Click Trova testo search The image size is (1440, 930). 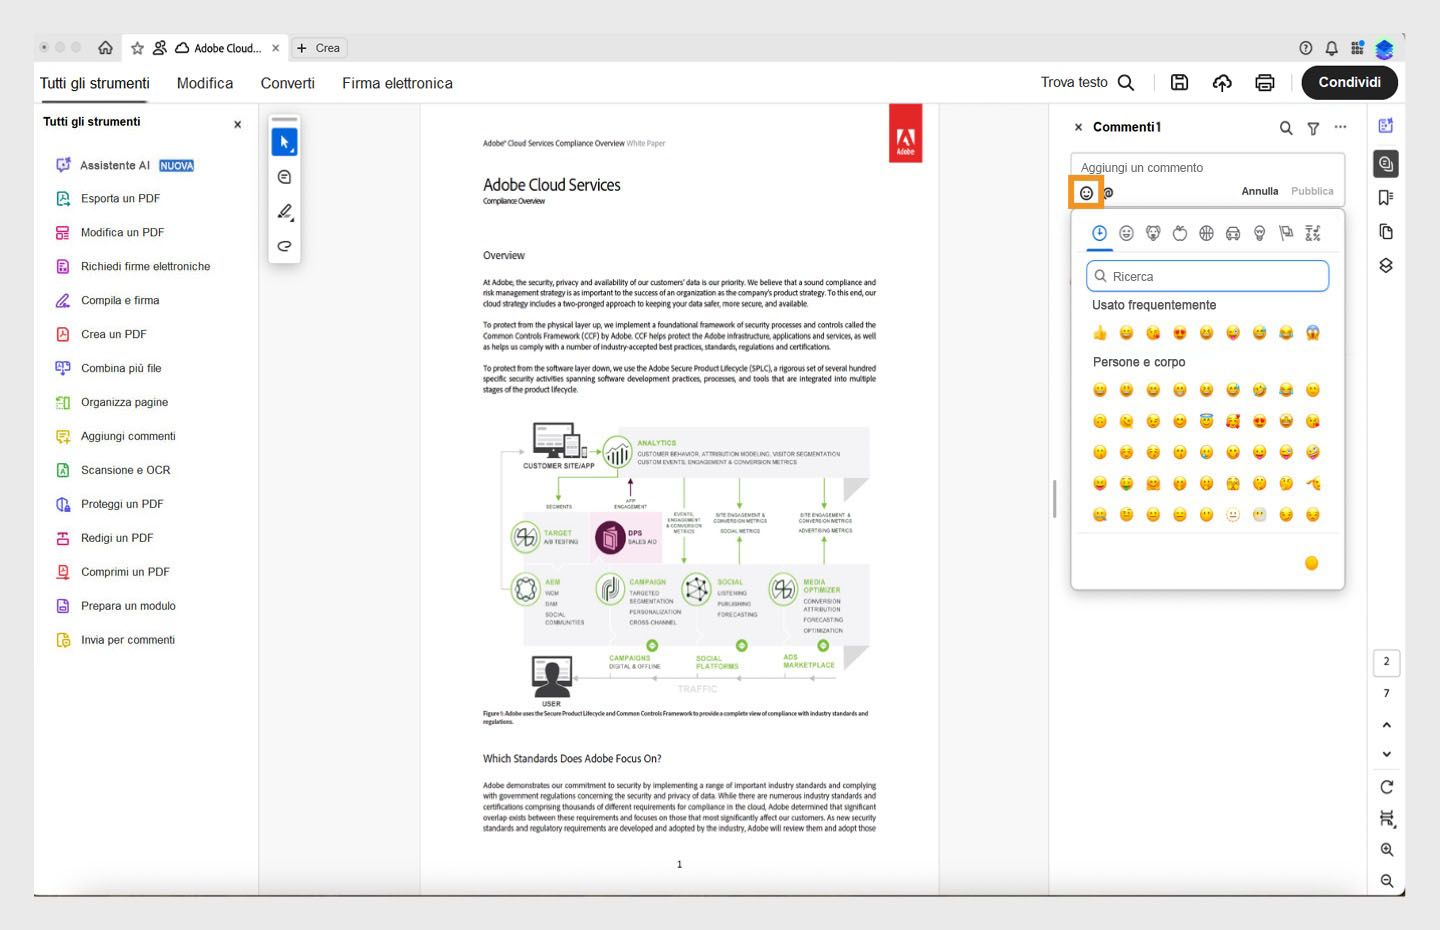pyautogui.click(x=1087, y=83)
